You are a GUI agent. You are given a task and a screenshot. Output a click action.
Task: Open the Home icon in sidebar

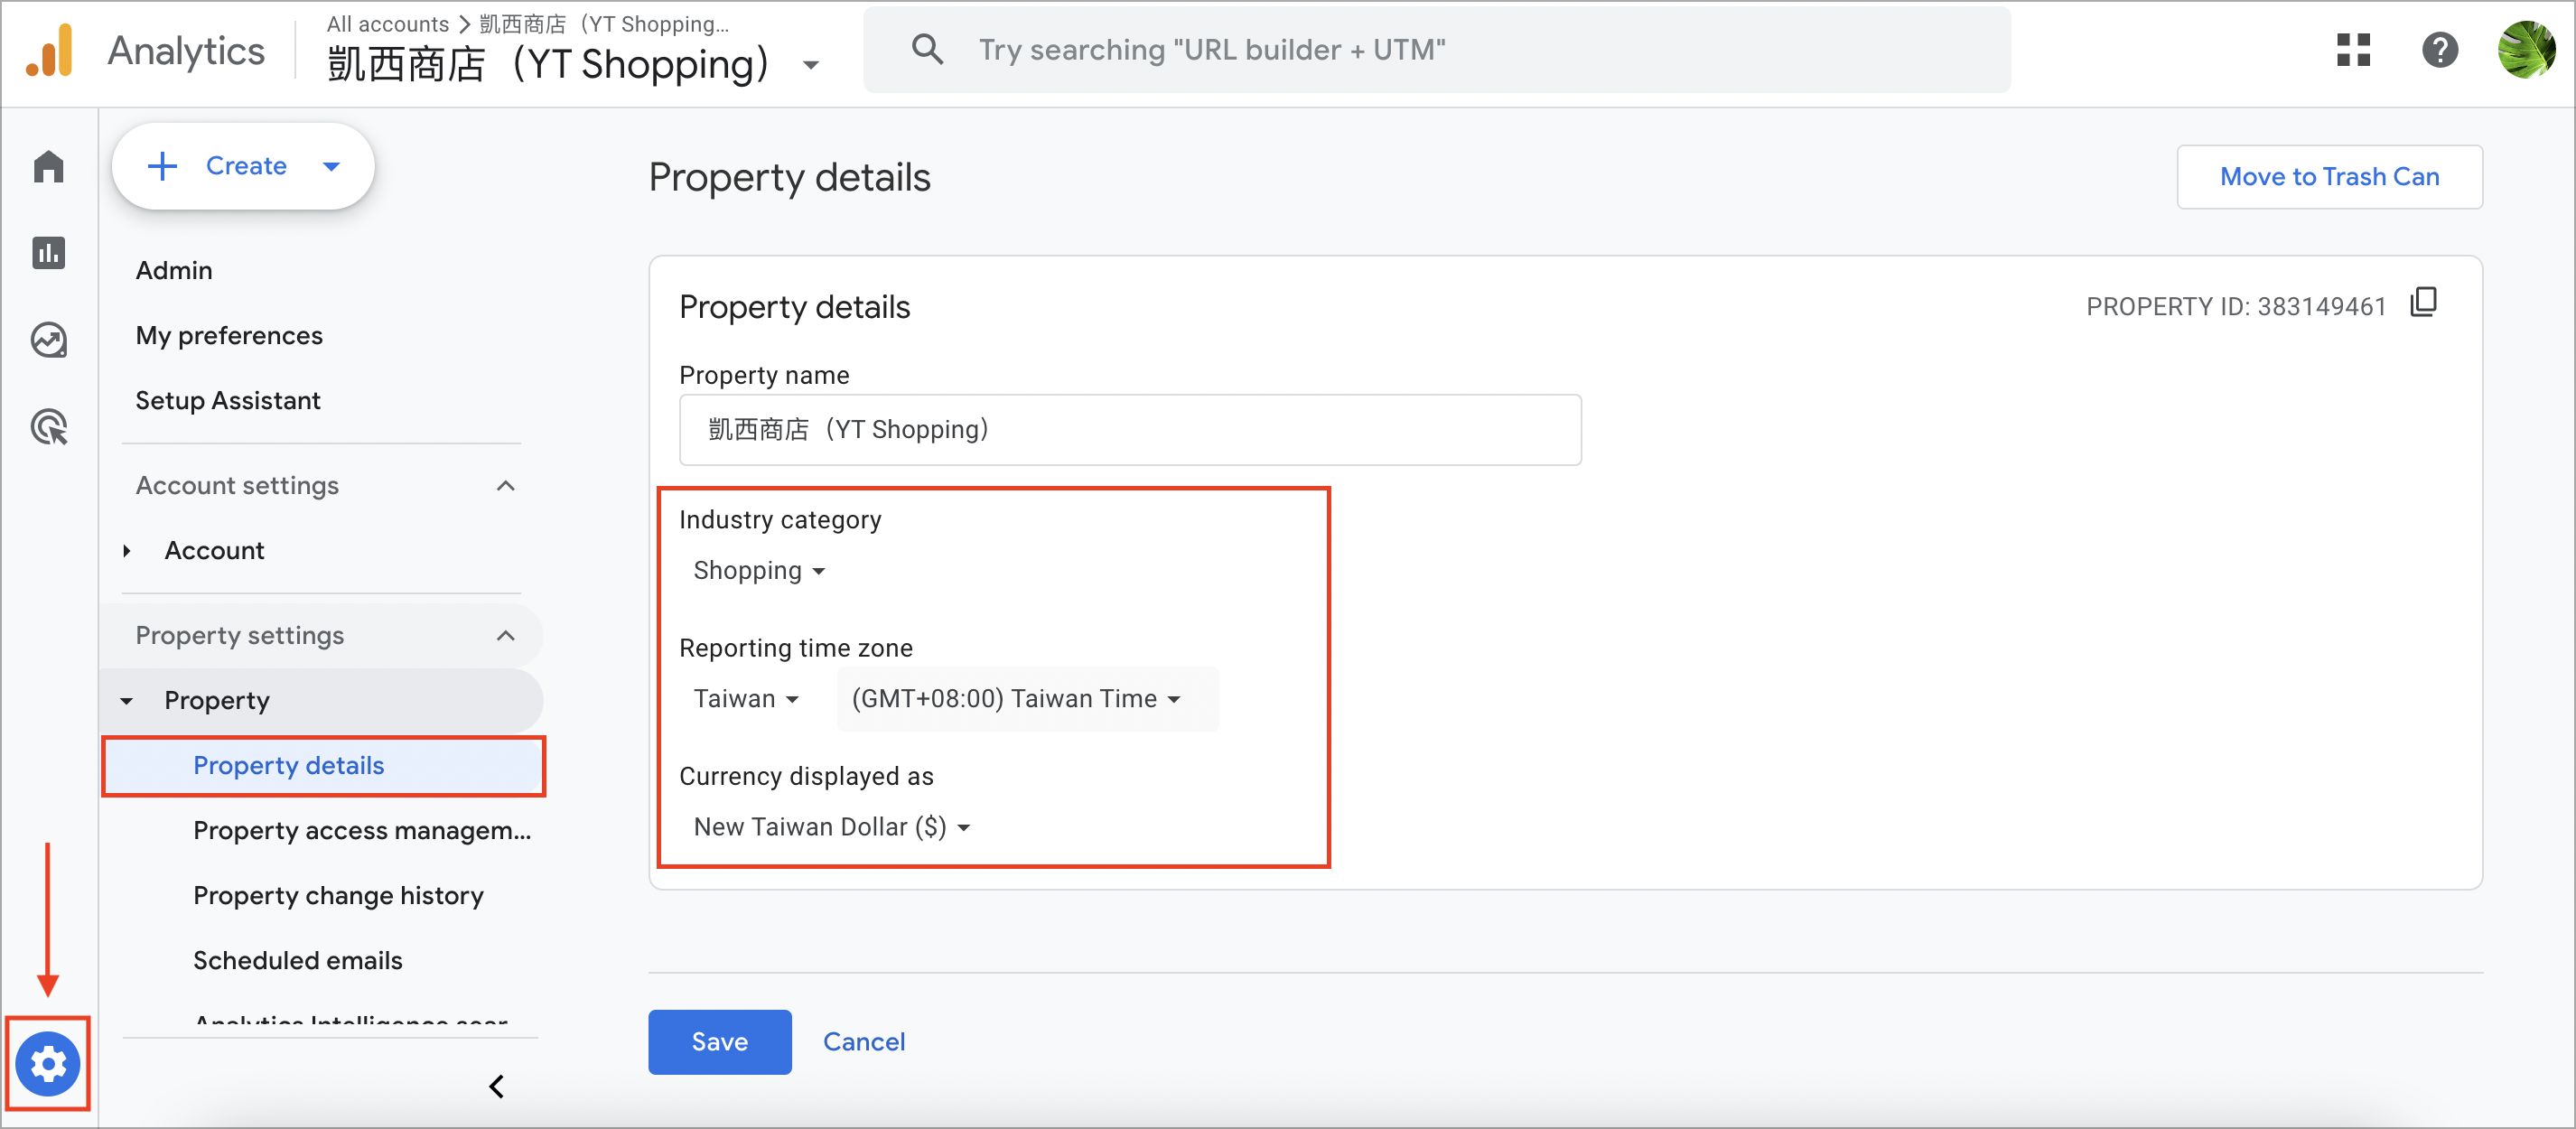pyautogui.click(x=48, y=166)
